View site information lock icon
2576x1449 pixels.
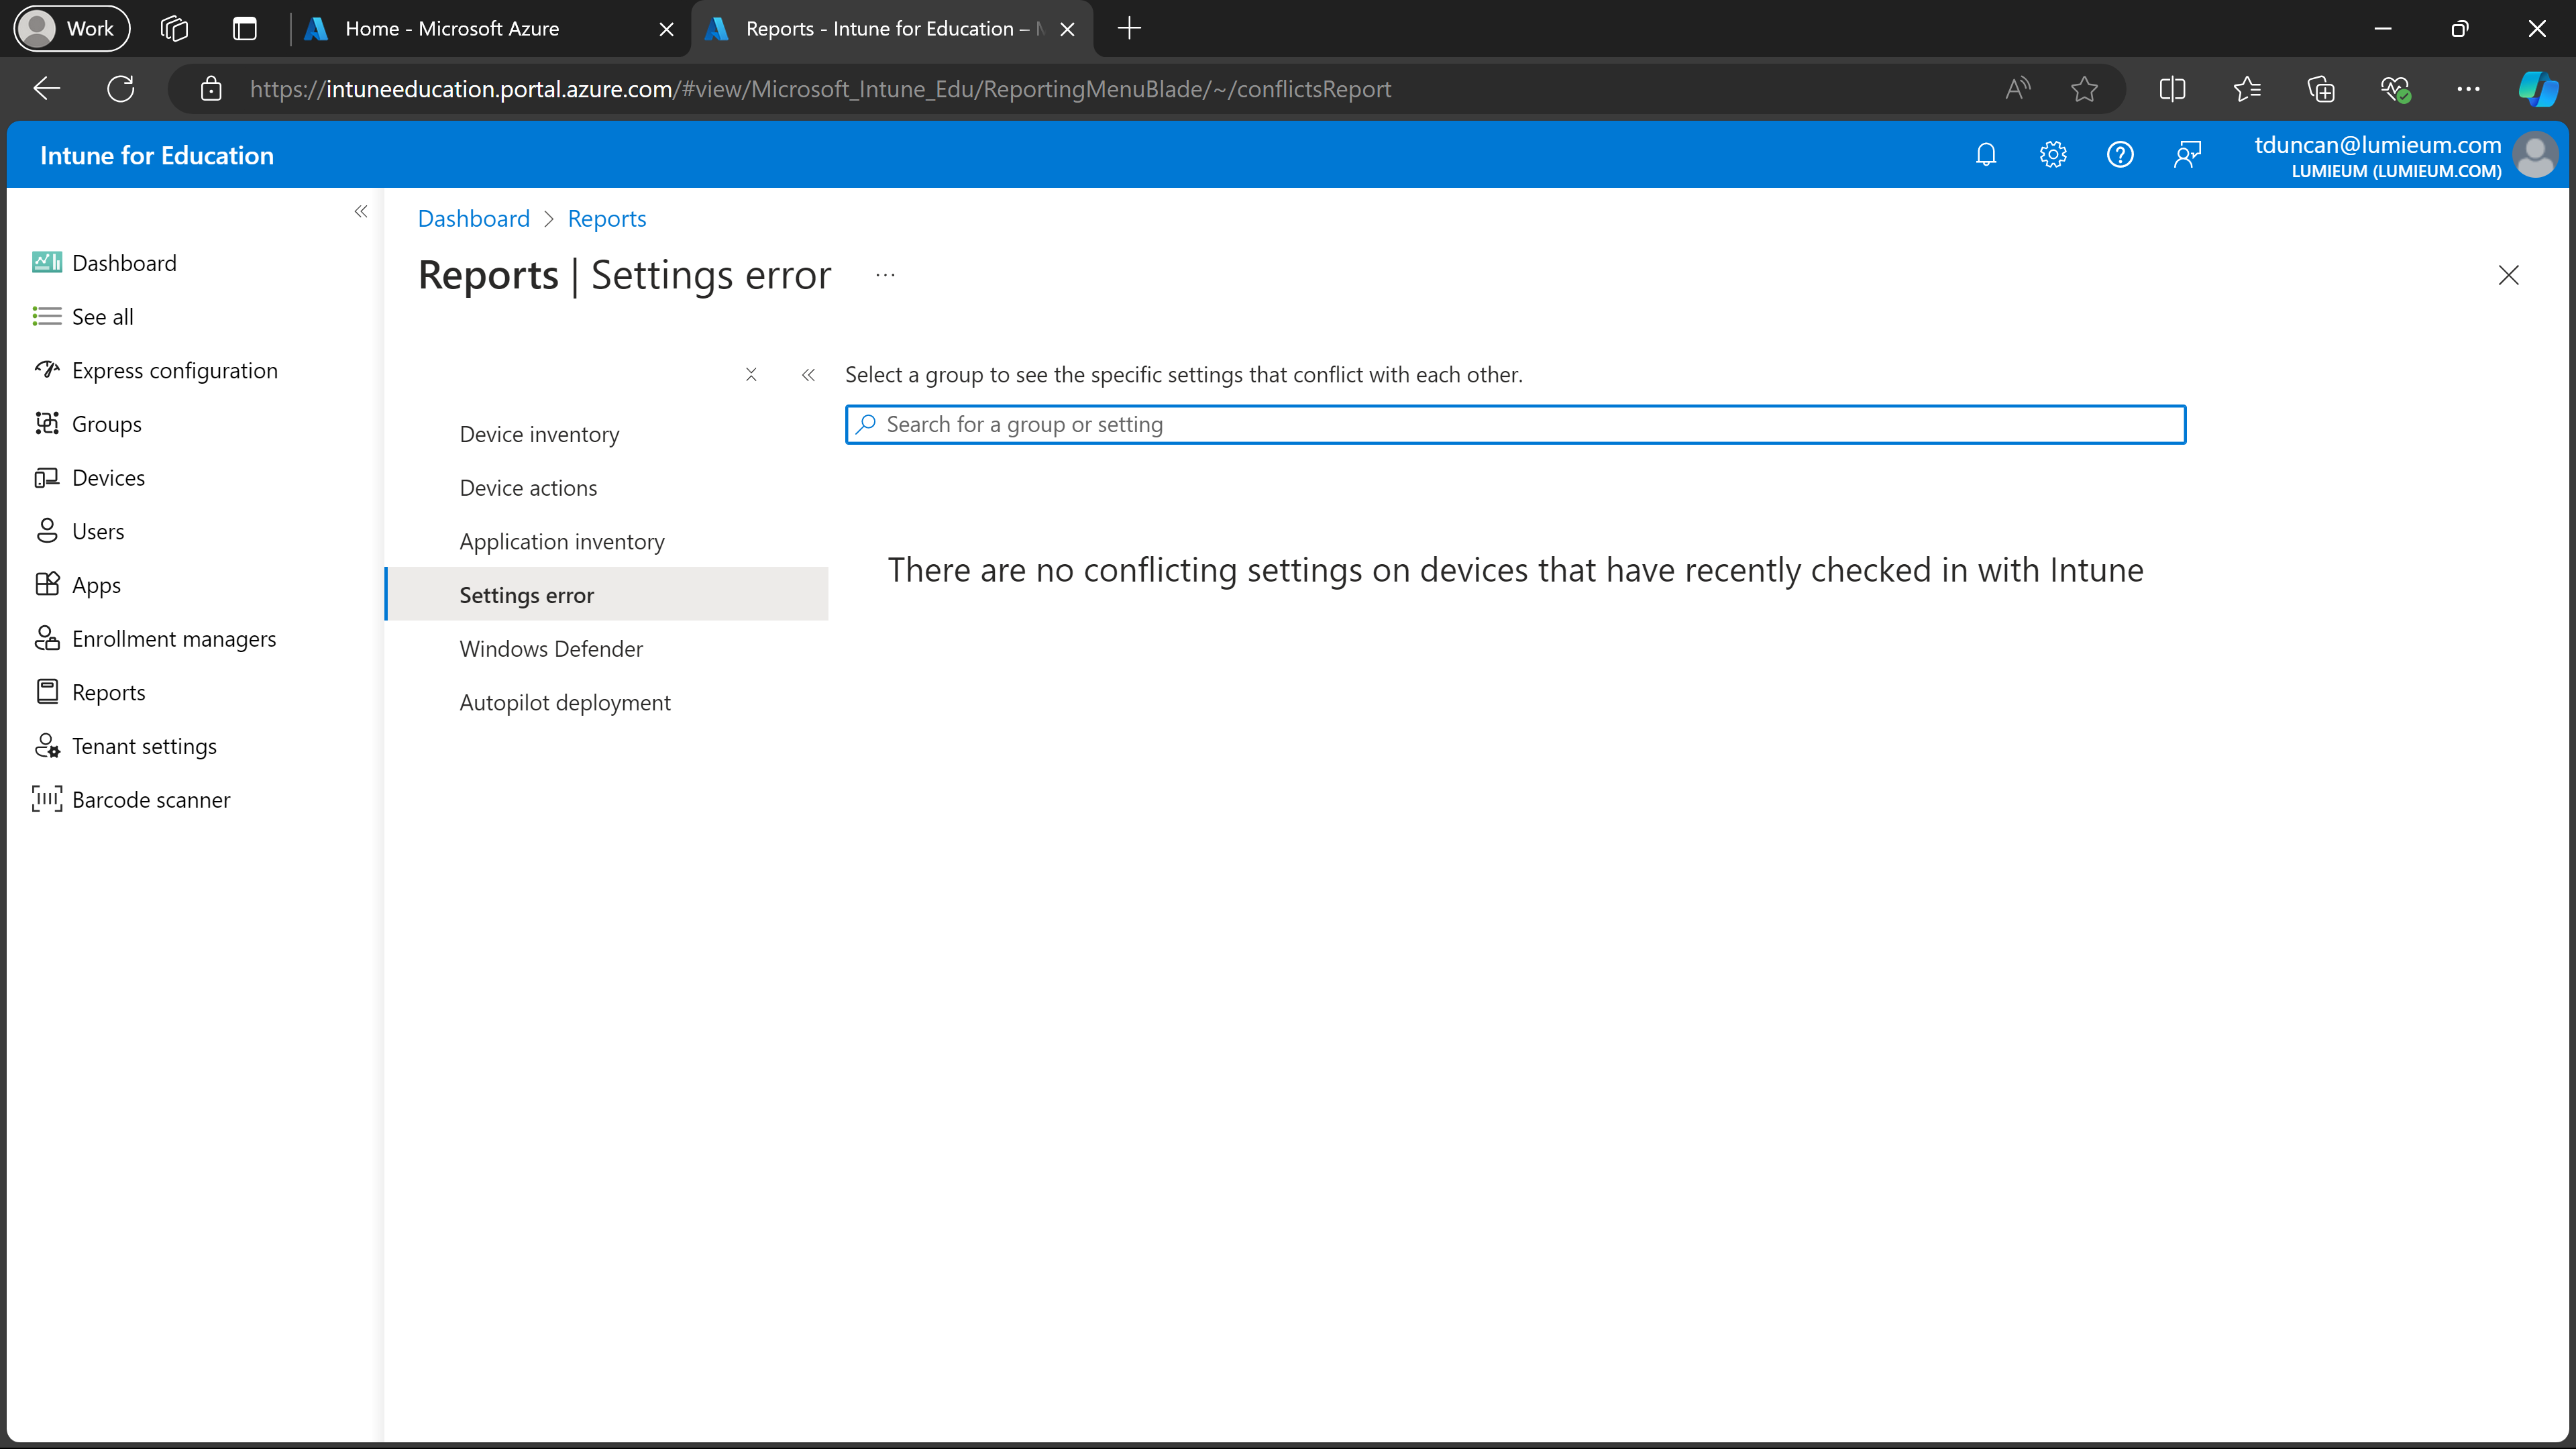click(x=211, y=89)
